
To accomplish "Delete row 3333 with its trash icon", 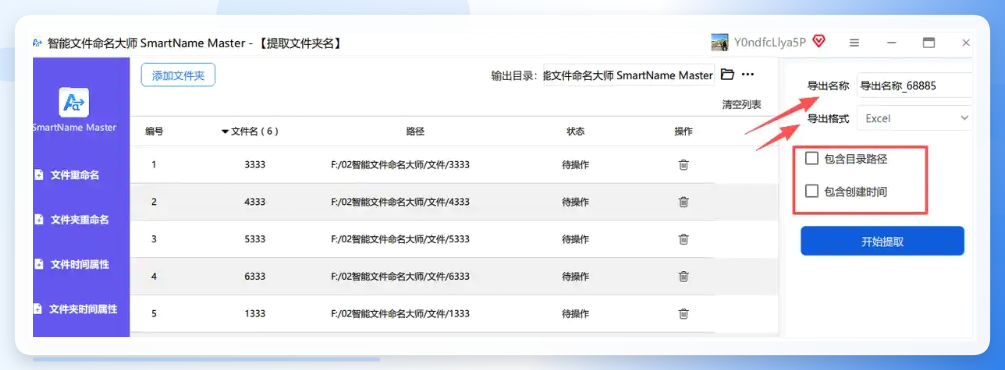I will click(x=683, y=165).
